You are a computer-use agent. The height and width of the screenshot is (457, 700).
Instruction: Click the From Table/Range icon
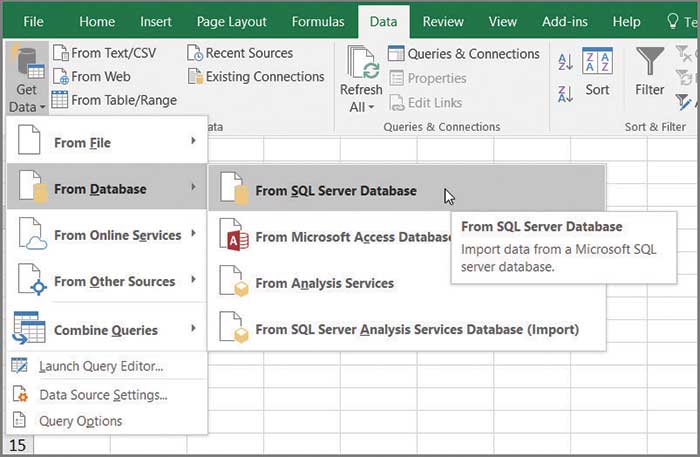tap(60, 99)
